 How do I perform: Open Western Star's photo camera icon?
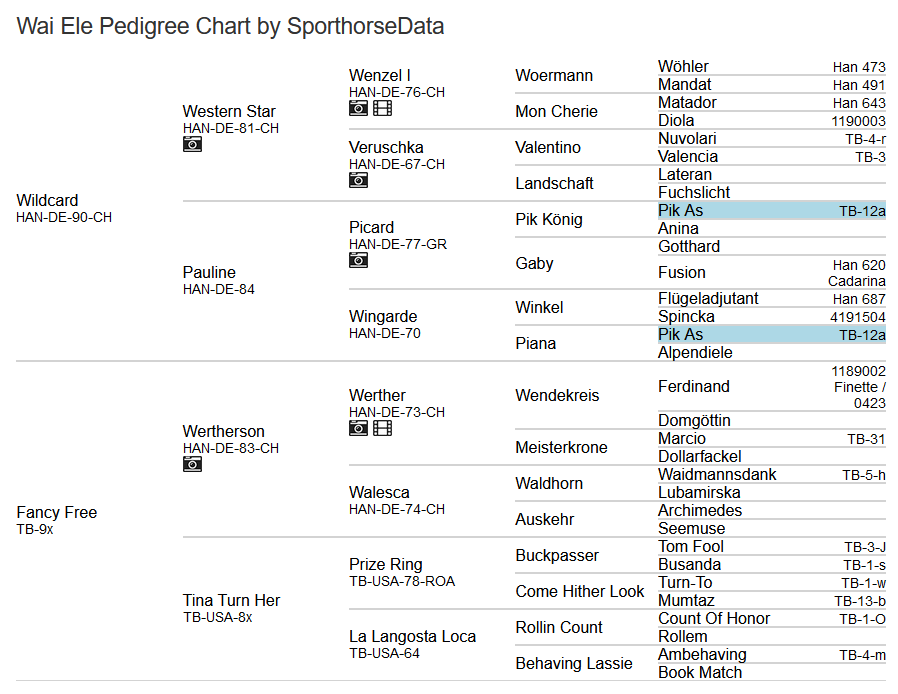pyautogui.click(x=192, y=144)
